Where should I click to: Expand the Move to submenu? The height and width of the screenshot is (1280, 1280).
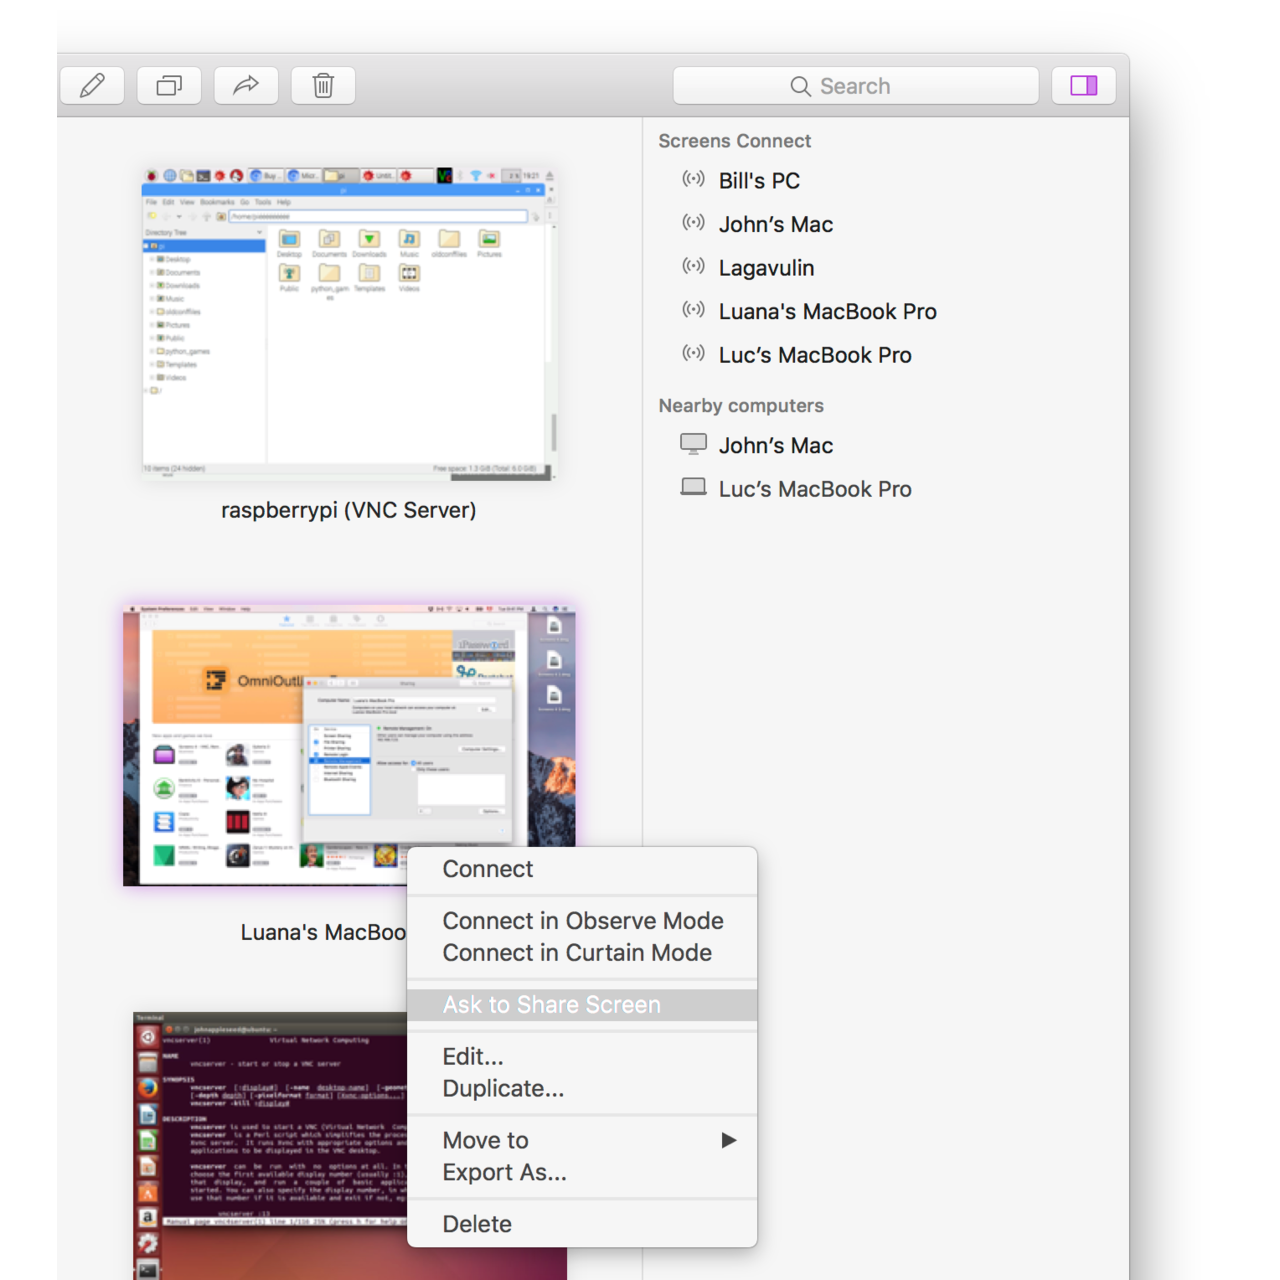[x=485, y=1139]
